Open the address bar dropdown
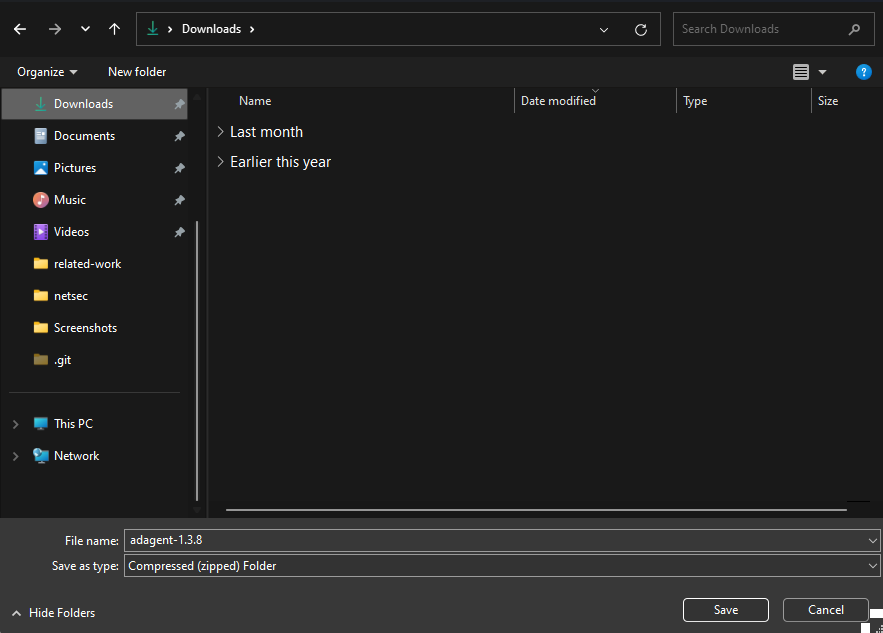Viewport: 883px width, 633px height. click(x=604, y=29)
